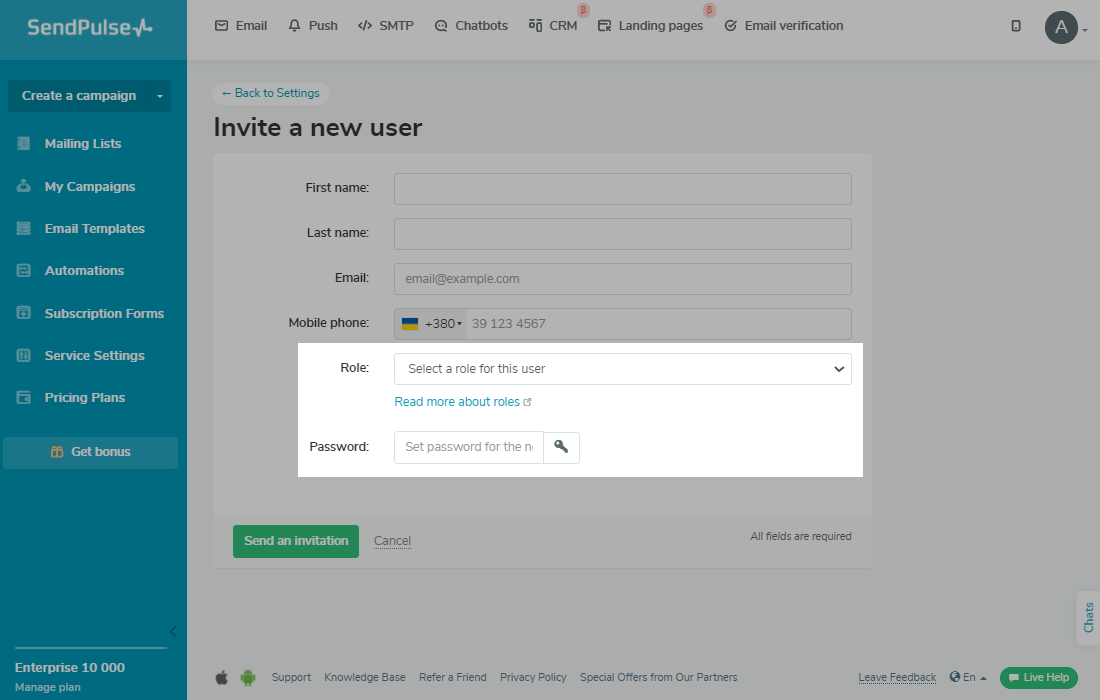This screenshot has width=1100, height=700.
Task: Click the Mailing Lists sidebar icon
Action: tap(24, 144)
